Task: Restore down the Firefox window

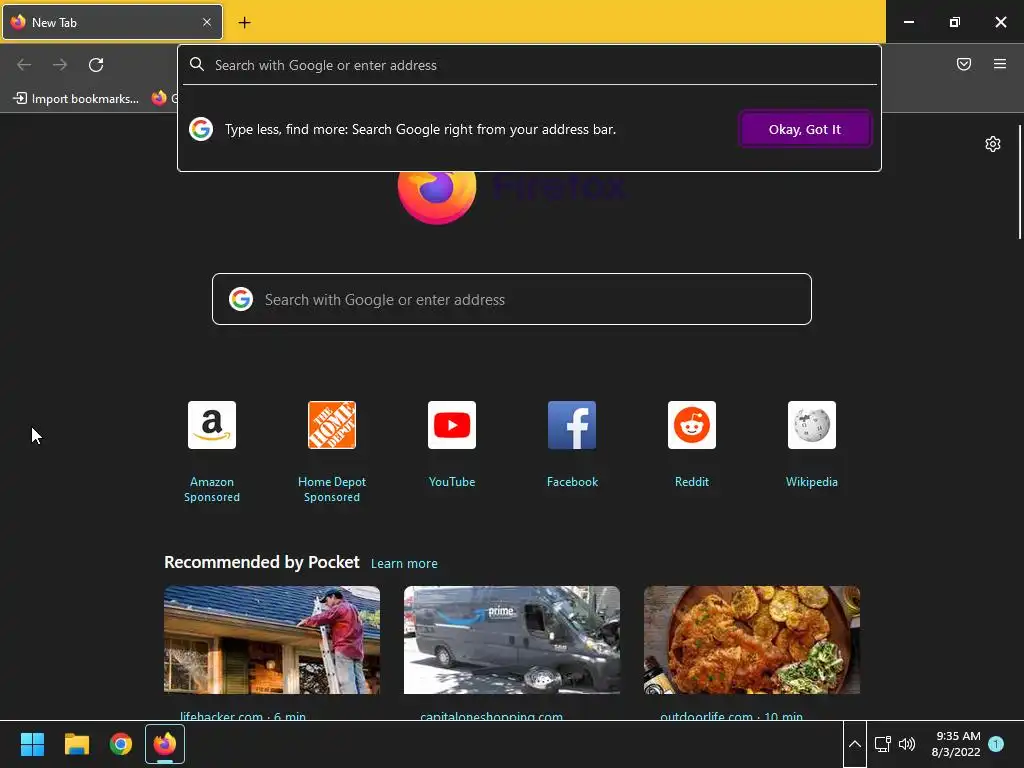Action: click(x=955, y=22)
